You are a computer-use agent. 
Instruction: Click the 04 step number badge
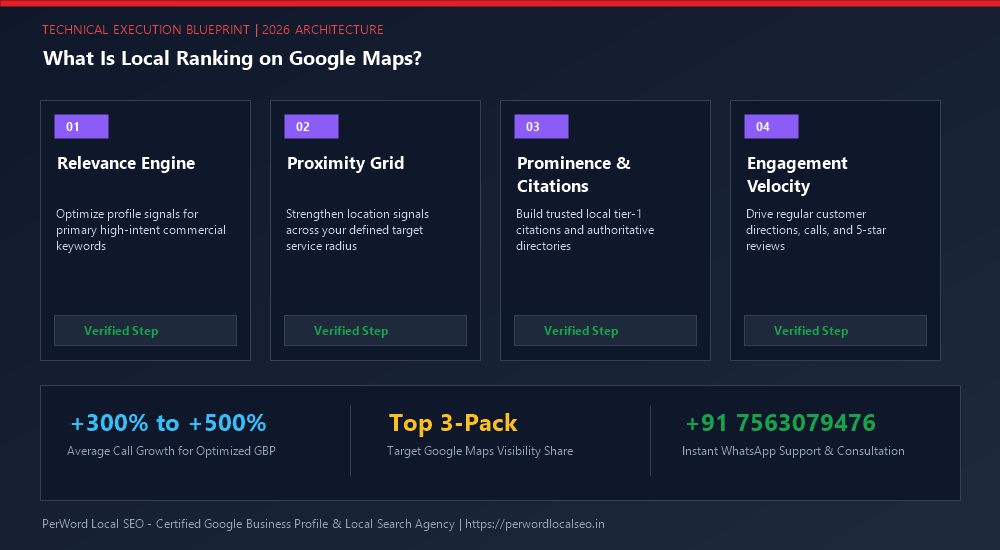[x=771, y=126]
